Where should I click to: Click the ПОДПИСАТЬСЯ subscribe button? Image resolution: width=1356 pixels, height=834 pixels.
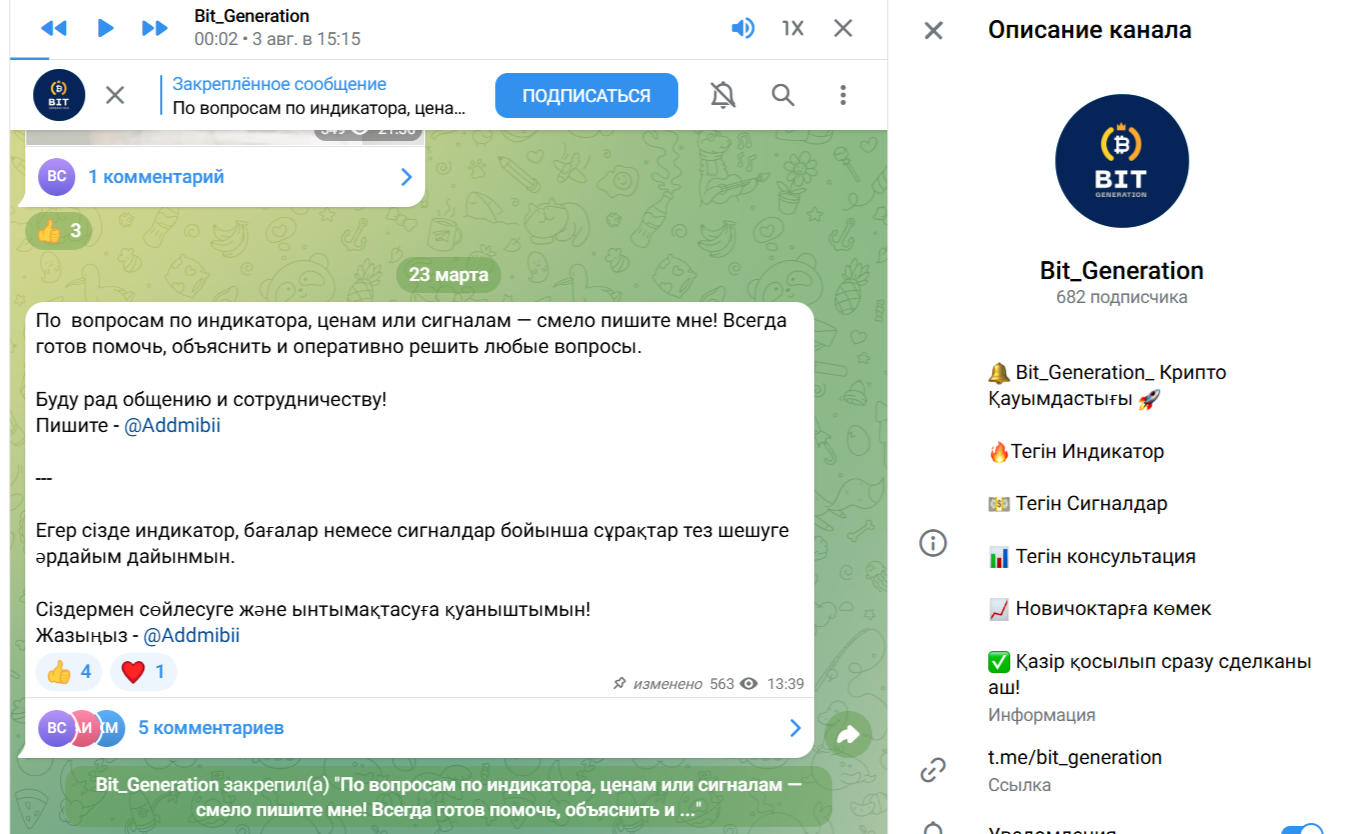[x=586, y=96]
